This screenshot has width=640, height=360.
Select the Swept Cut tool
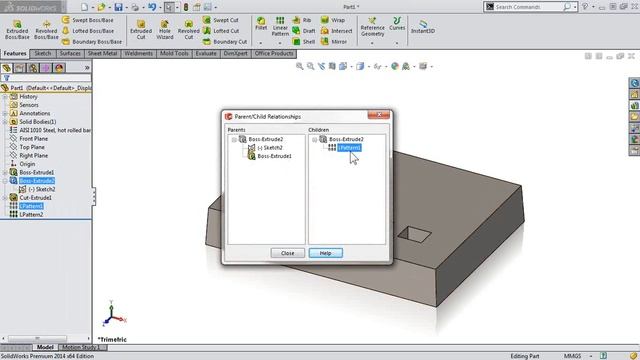(x=221, y=20)
